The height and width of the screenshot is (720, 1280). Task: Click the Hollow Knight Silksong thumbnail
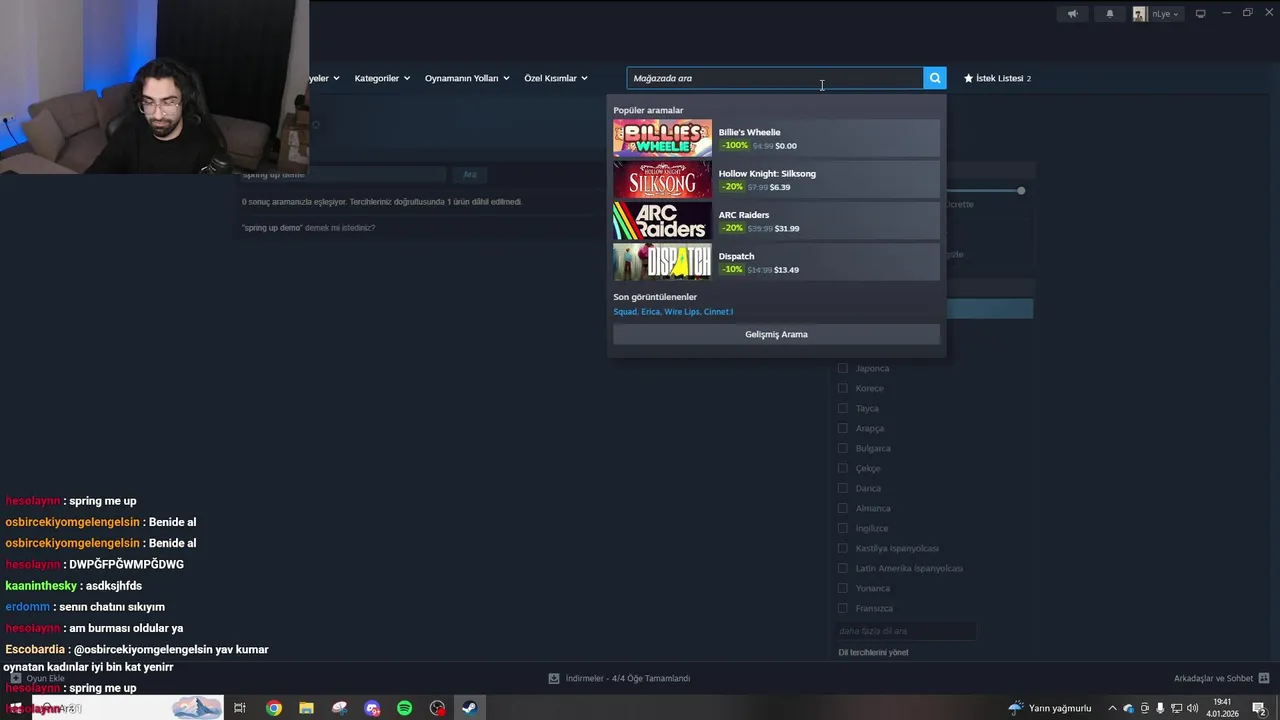(662, 180)
